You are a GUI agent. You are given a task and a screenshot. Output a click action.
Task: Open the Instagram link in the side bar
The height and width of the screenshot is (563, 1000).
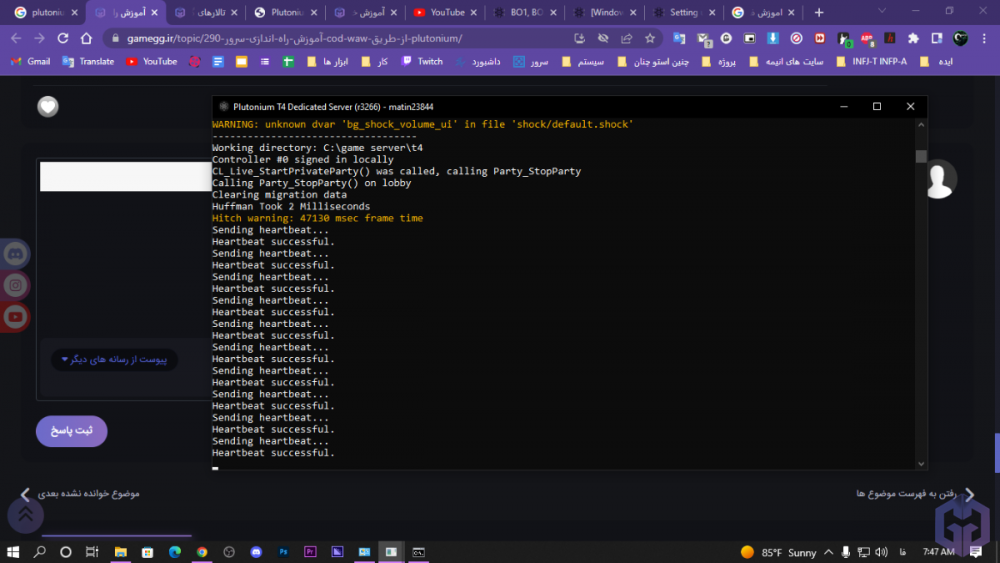tap(15, 285)
